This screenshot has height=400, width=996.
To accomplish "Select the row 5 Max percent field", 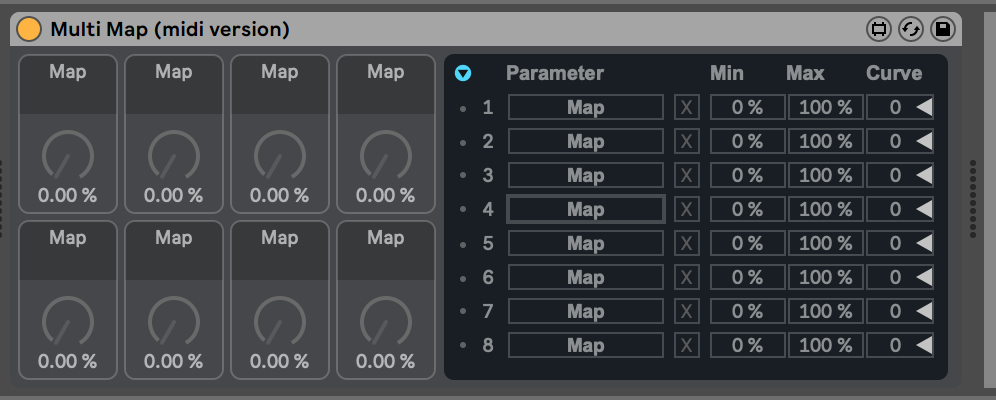I will (x=825, y=244).
